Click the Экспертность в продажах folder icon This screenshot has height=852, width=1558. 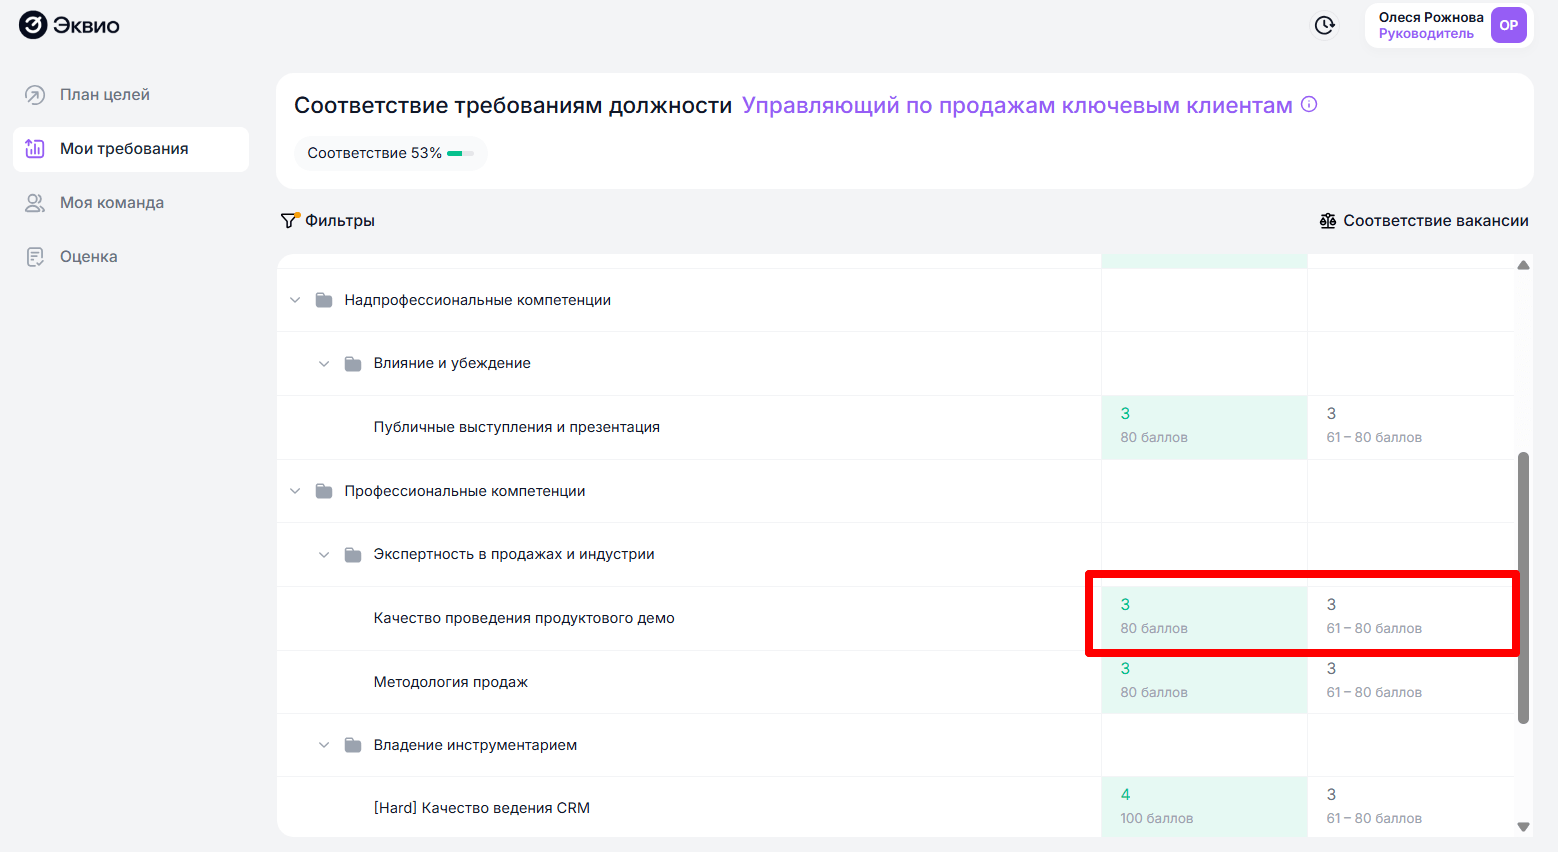click(353, 554)
